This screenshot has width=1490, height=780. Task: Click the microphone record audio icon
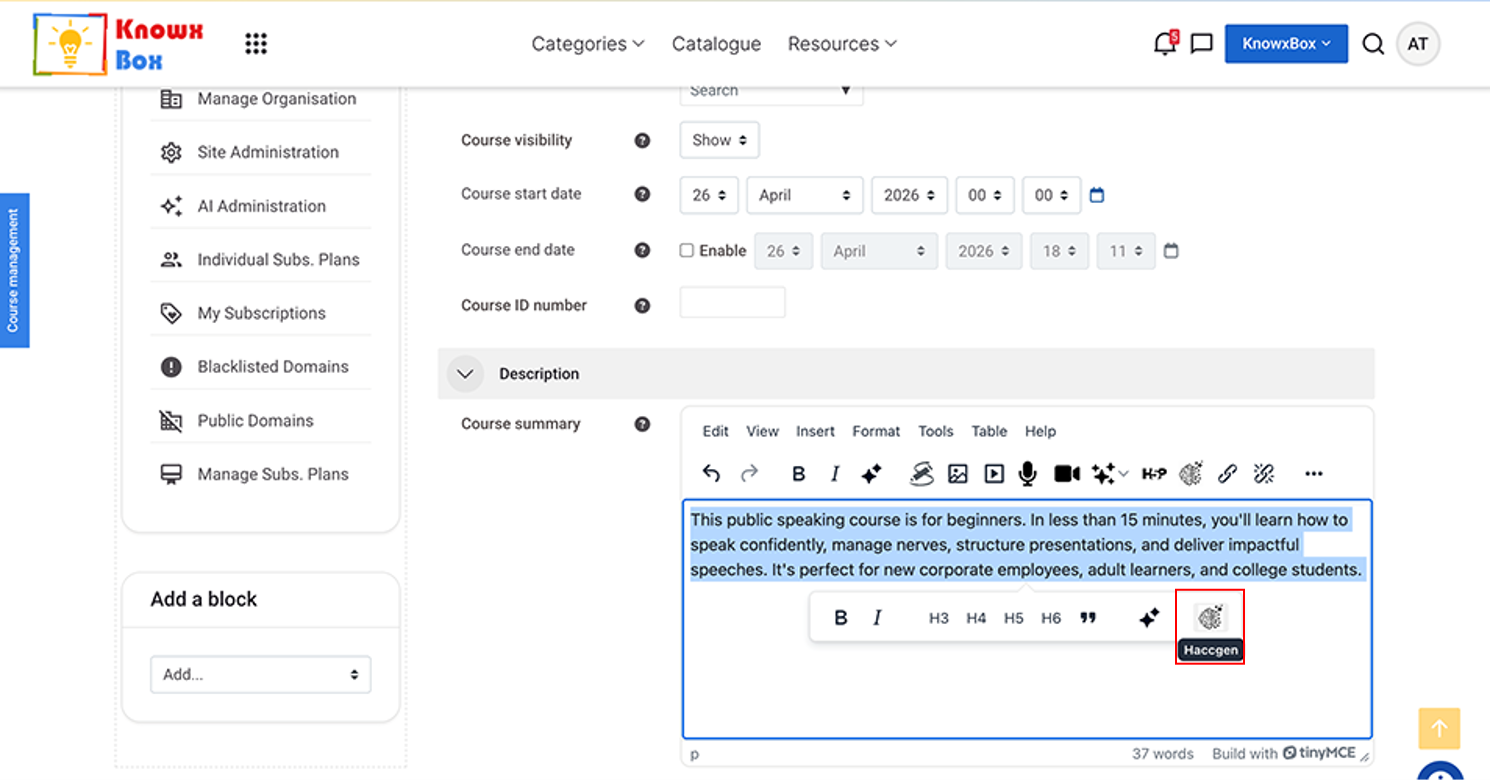pos(1028,474)
